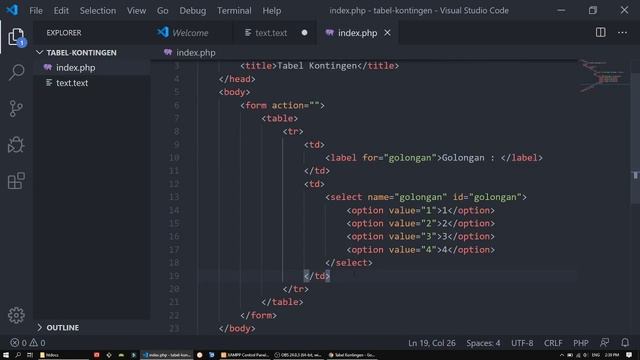Screen dimensions: 640x360
Task: Click the VS Code logo in title bar
Action: [x=12, y=10]
